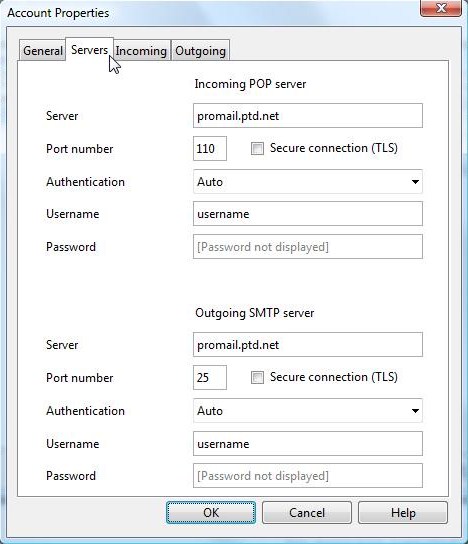Click the SMTP port number field showing 25
The height and width of the screenshot is (544, 468).
[210, 377]
